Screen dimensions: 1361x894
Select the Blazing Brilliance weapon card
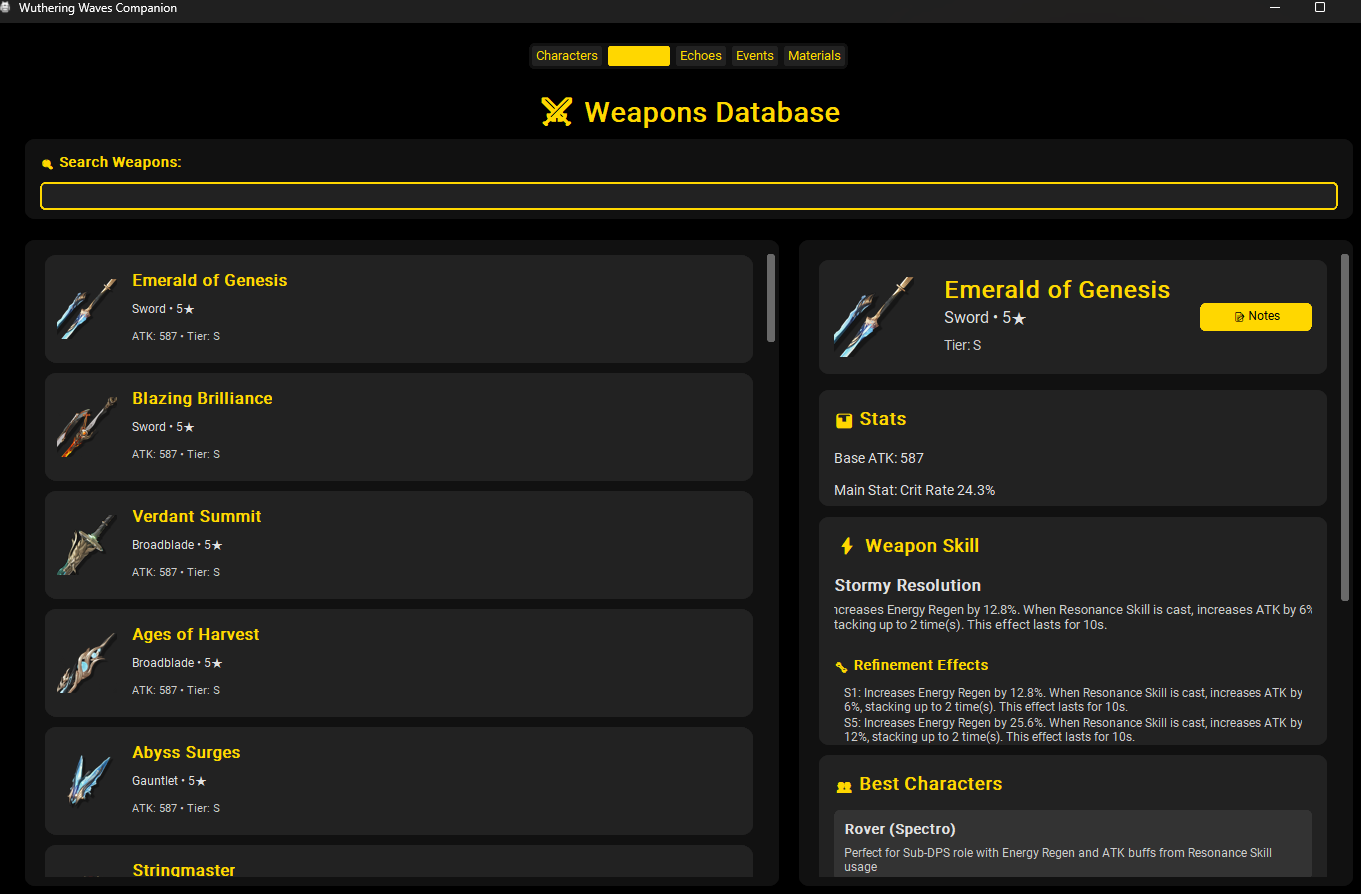tap(398, 427)
